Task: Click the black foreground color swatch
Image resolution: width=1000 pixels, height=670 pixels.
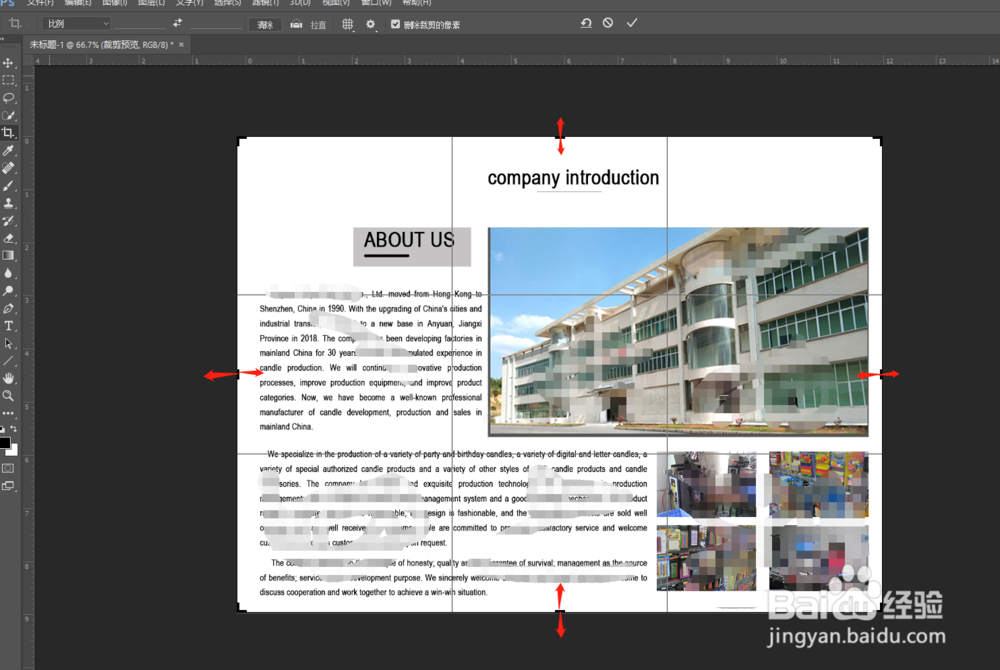Action: (4, 442)
